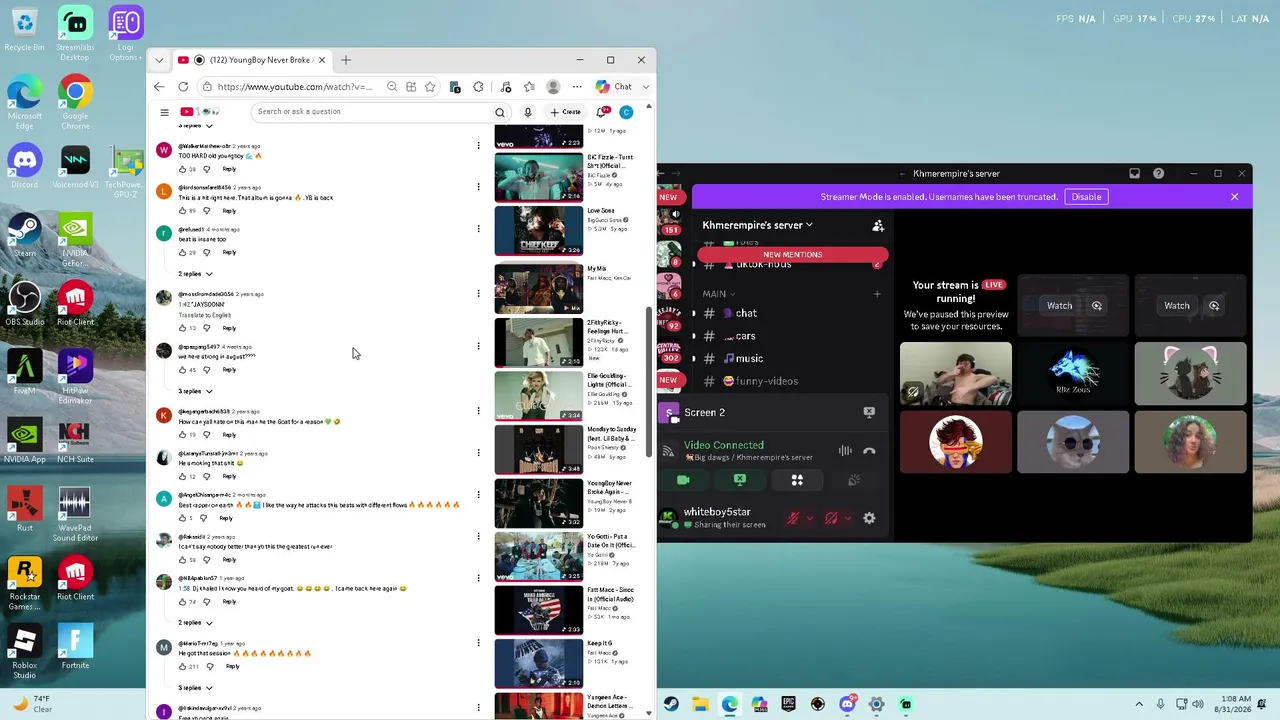Open Voicemod V3 desktop shortcut
This screenshot has width=1280, height=720.
[75, 167]
